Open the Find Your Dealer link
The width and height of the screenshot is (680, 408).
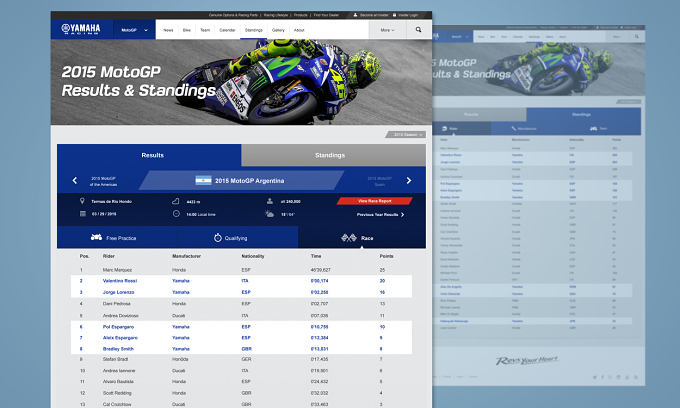tap(326, 15)
